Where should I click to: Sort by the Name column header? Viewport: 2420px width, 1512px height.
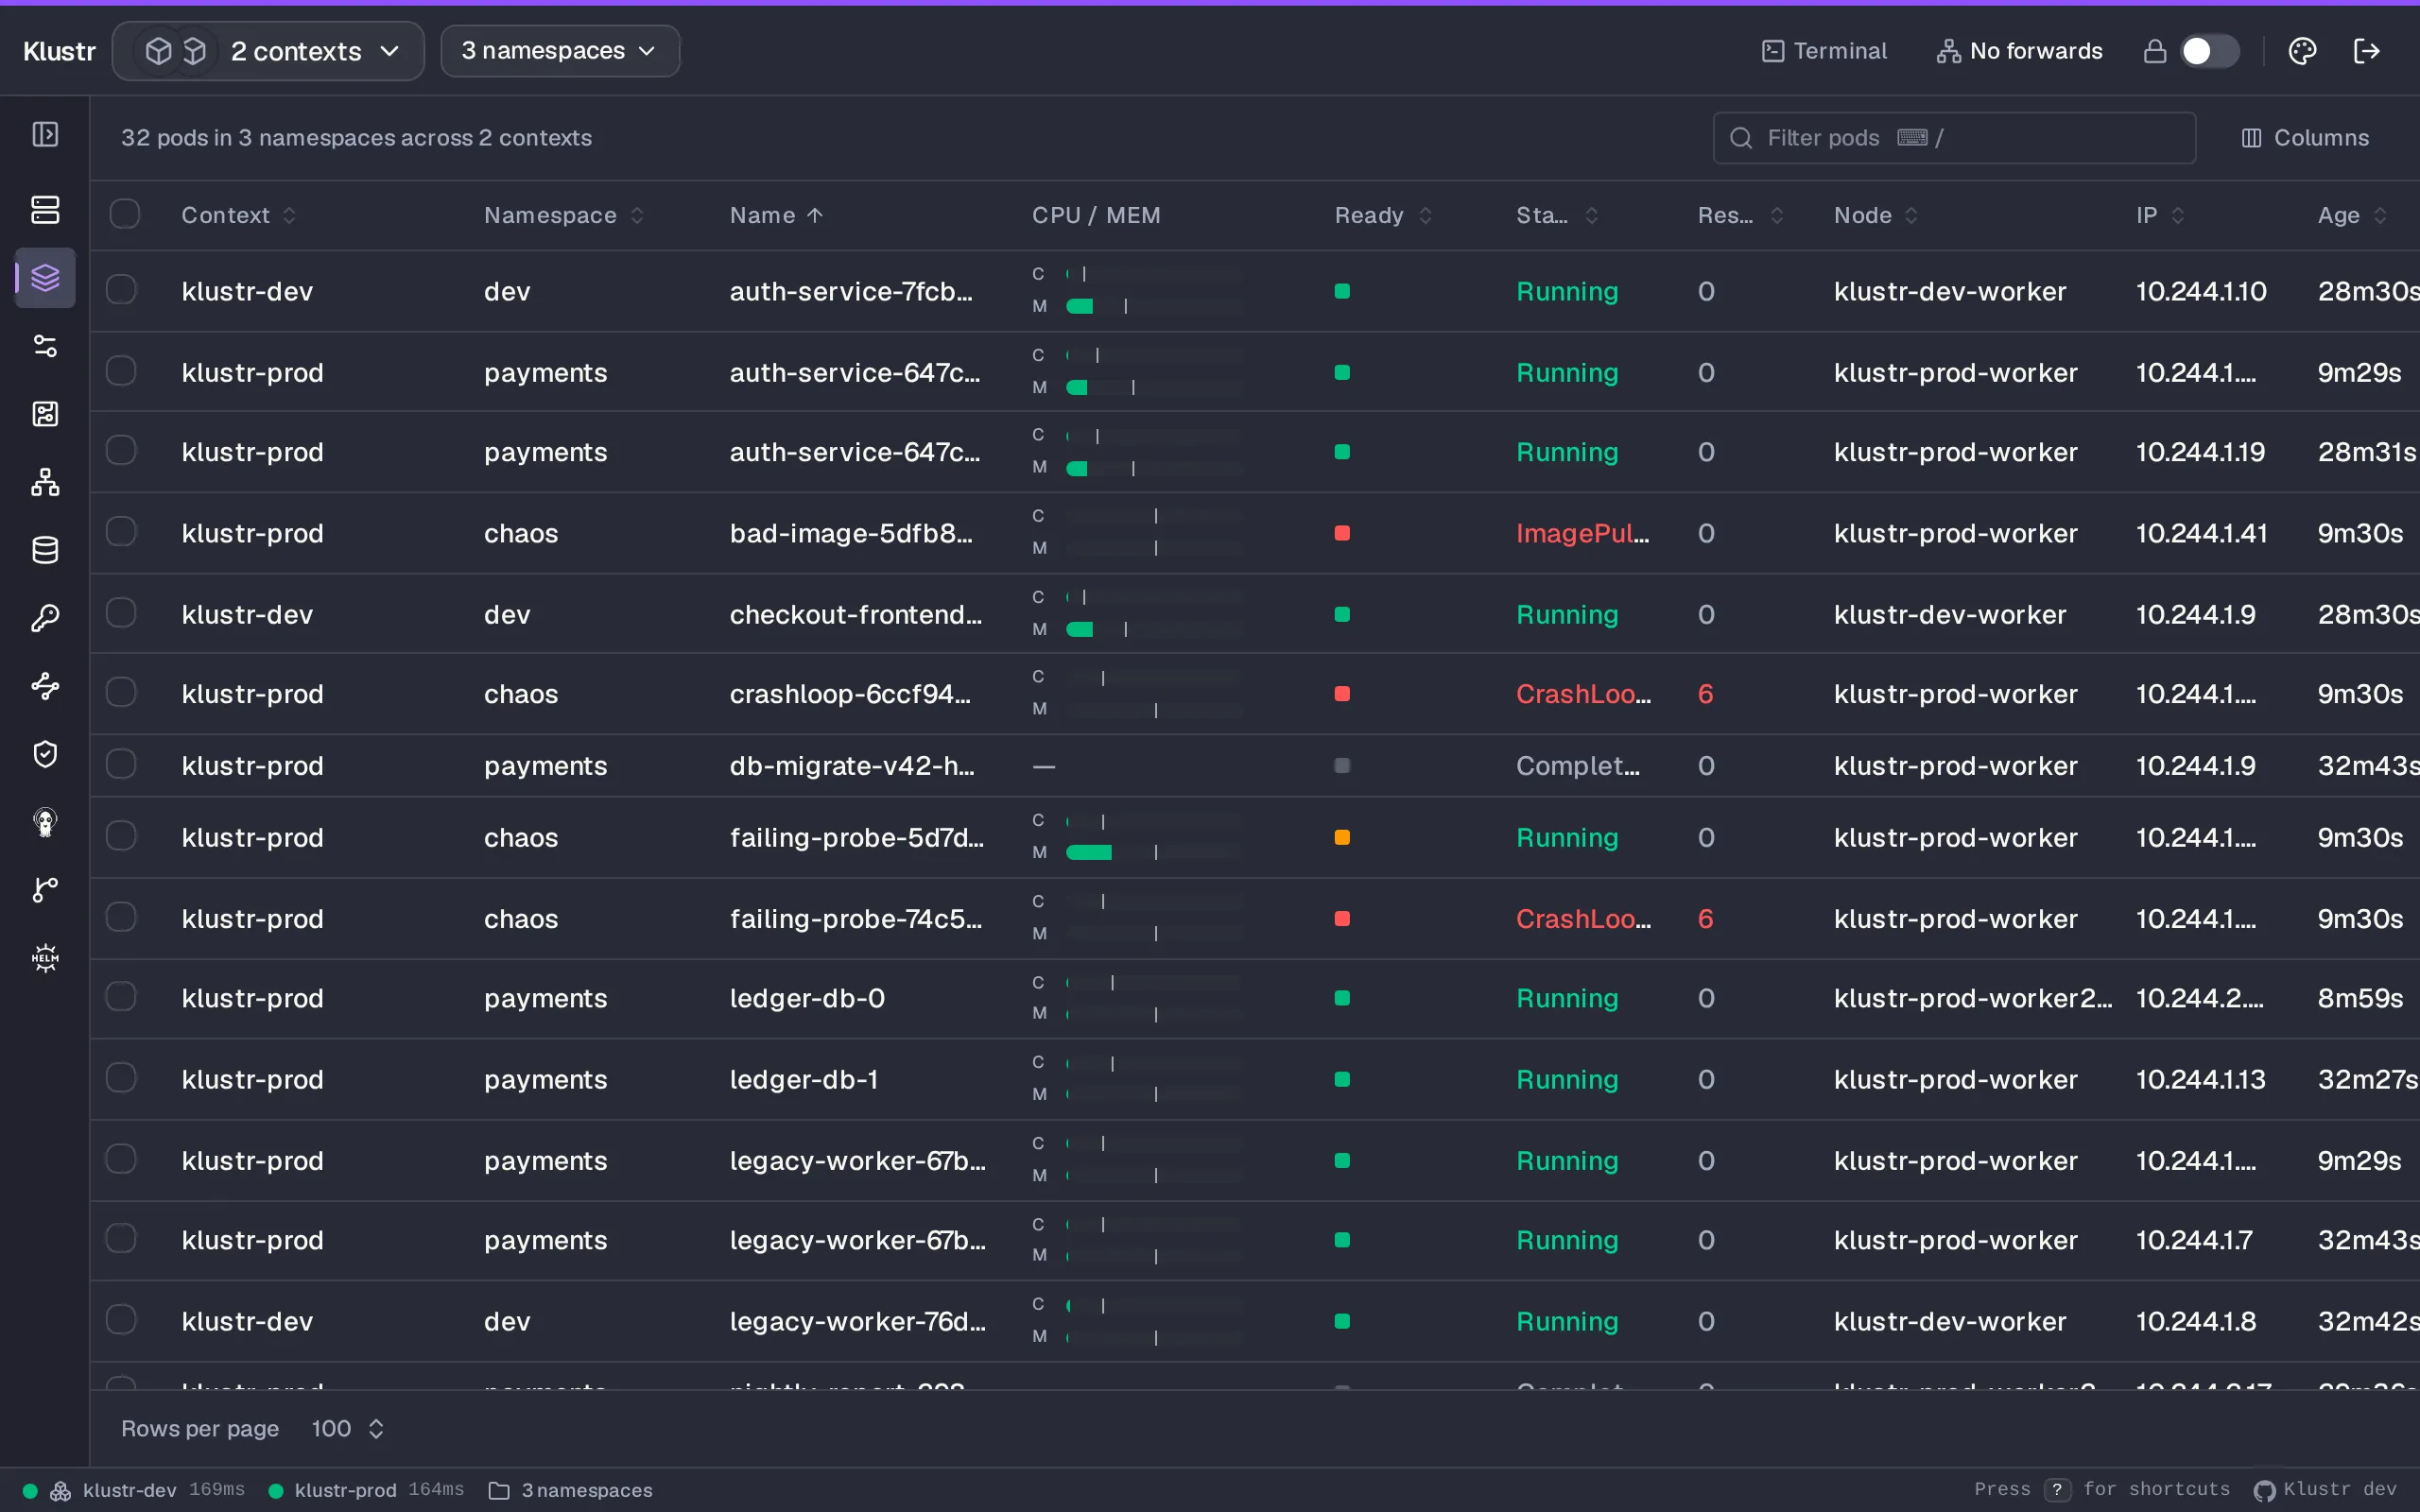tap(776, 215)
